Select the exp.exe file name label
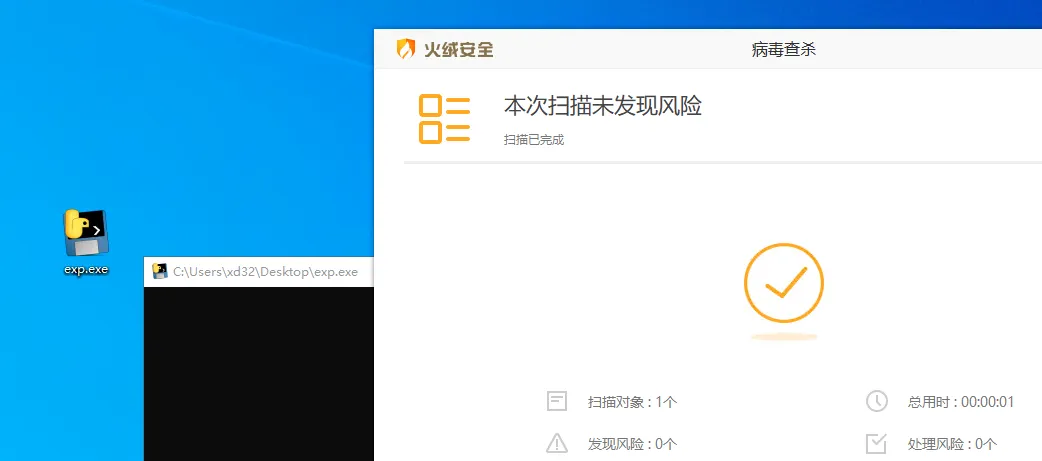 [x=86, y=269]
